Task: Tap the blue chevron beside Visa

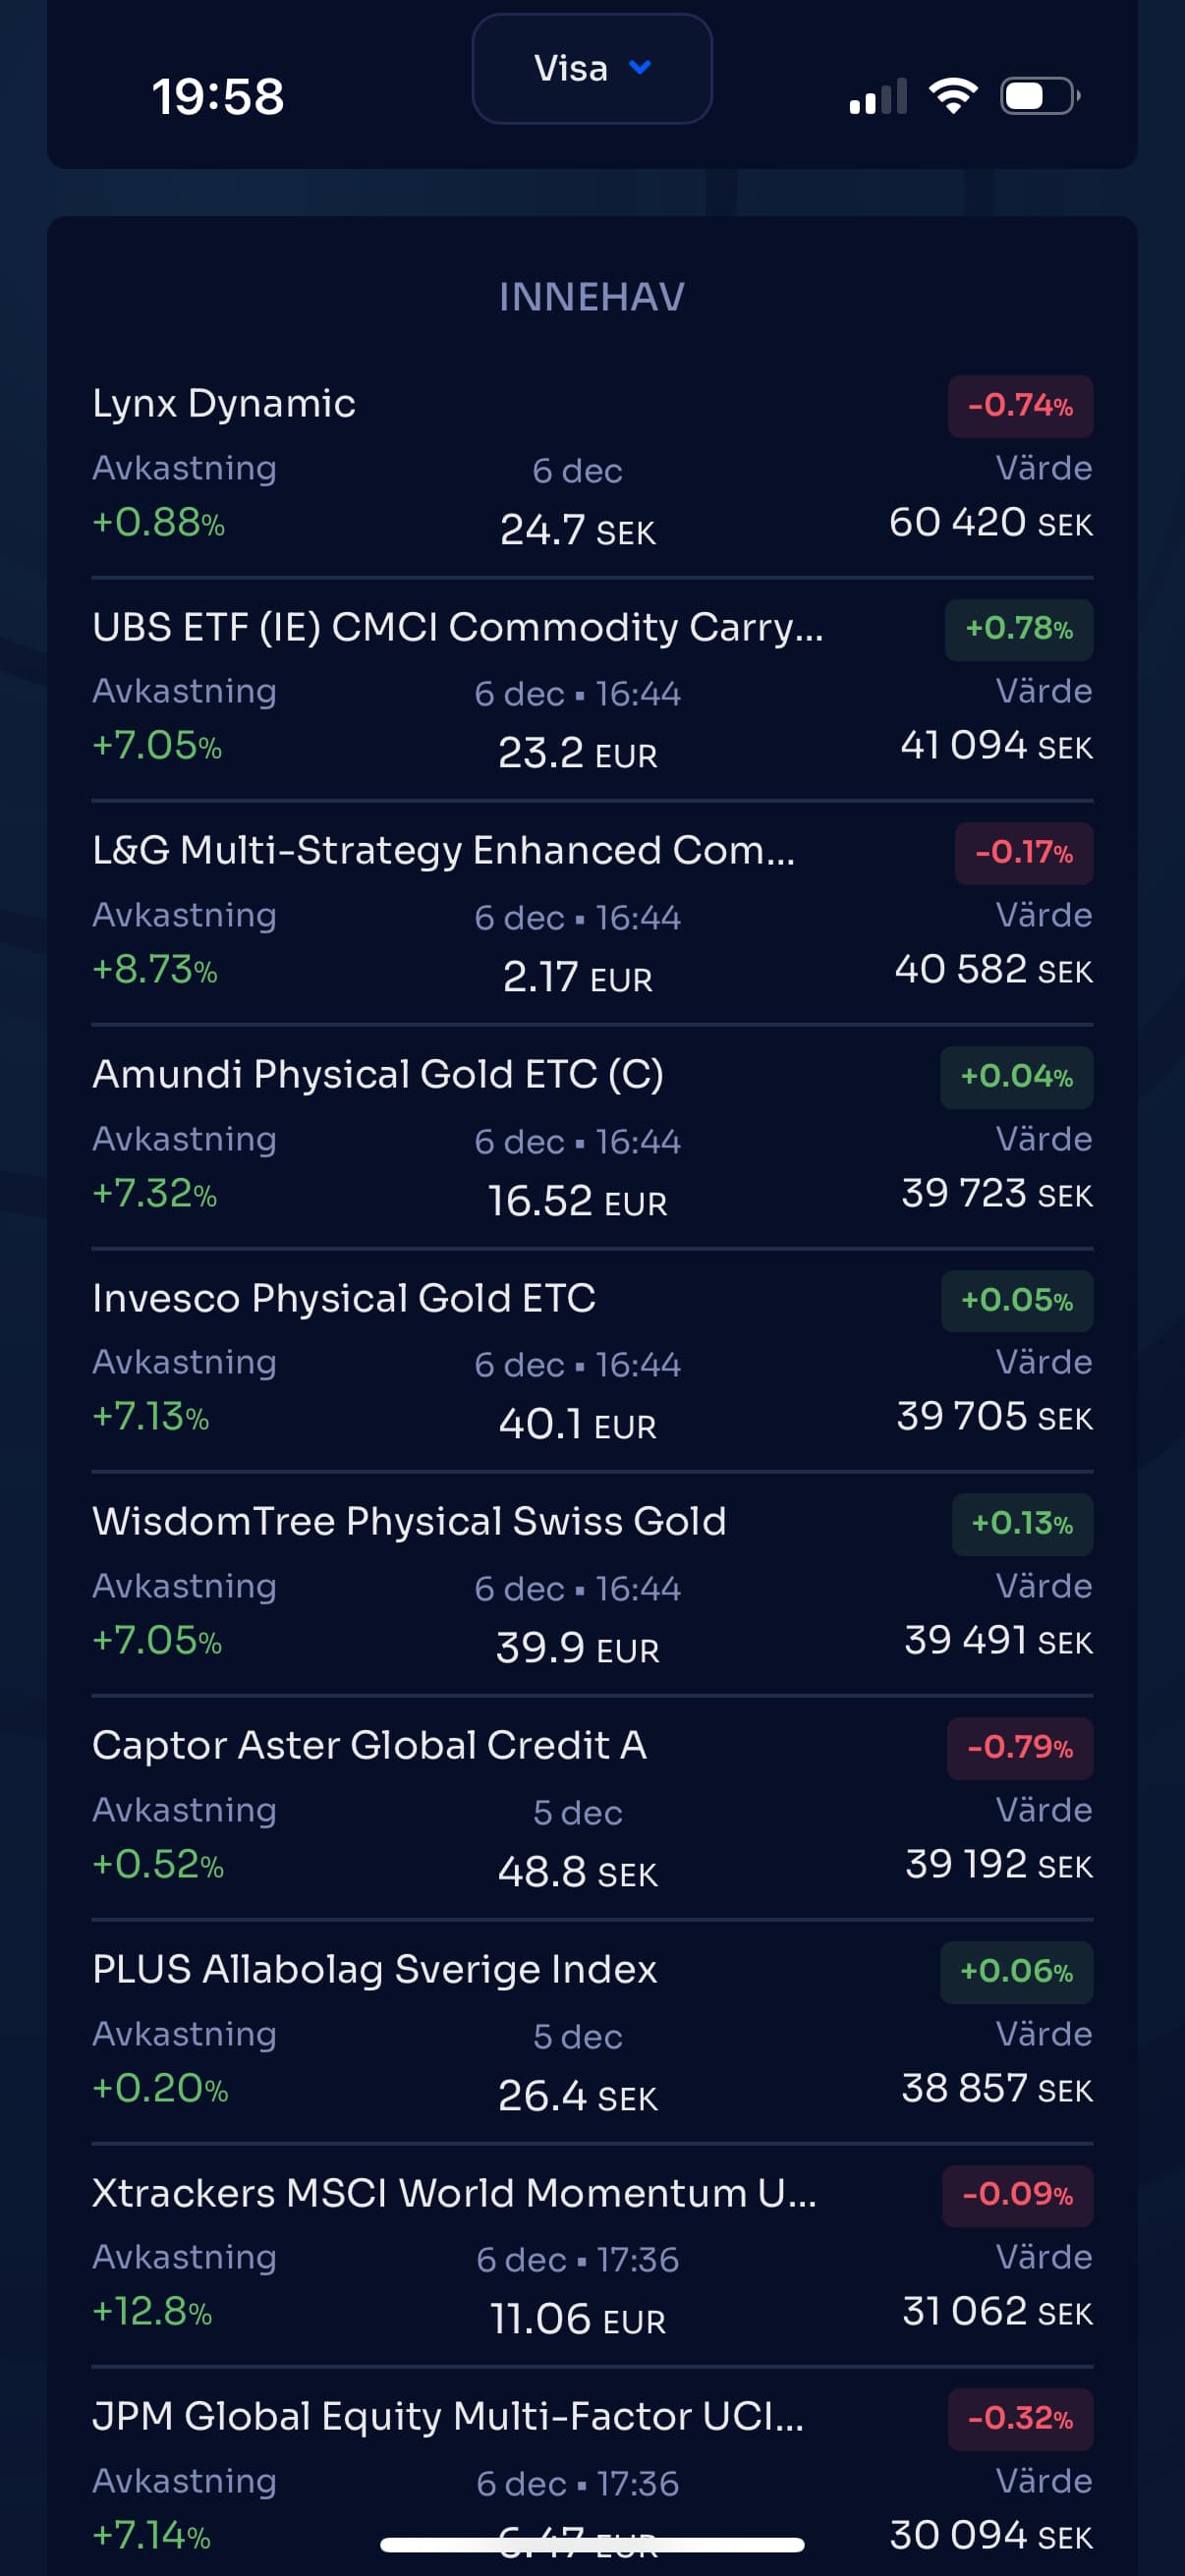Action: coord(640,68)
